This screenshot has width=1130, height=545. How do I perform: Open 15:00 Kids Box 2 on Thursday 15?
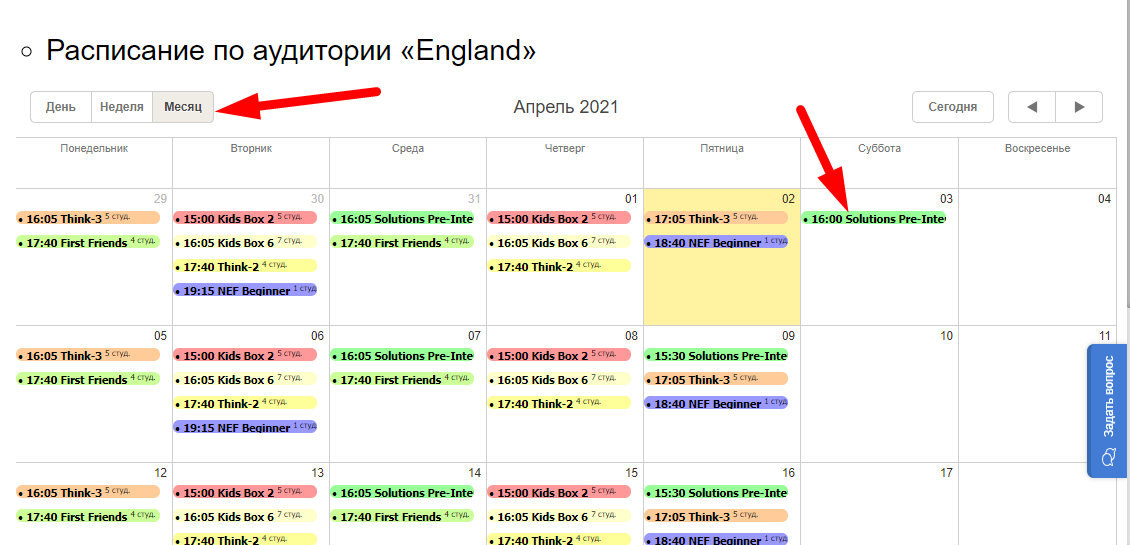tap(559, 492)
